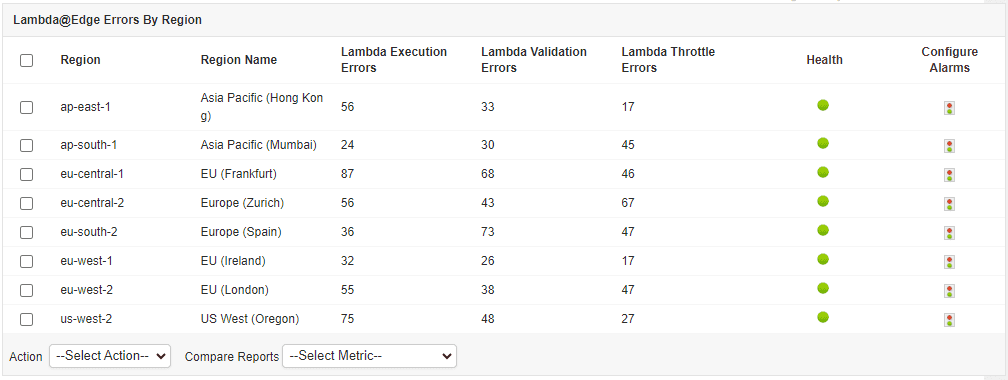Click the eu-west-2 region link

(x=87, y=290)
